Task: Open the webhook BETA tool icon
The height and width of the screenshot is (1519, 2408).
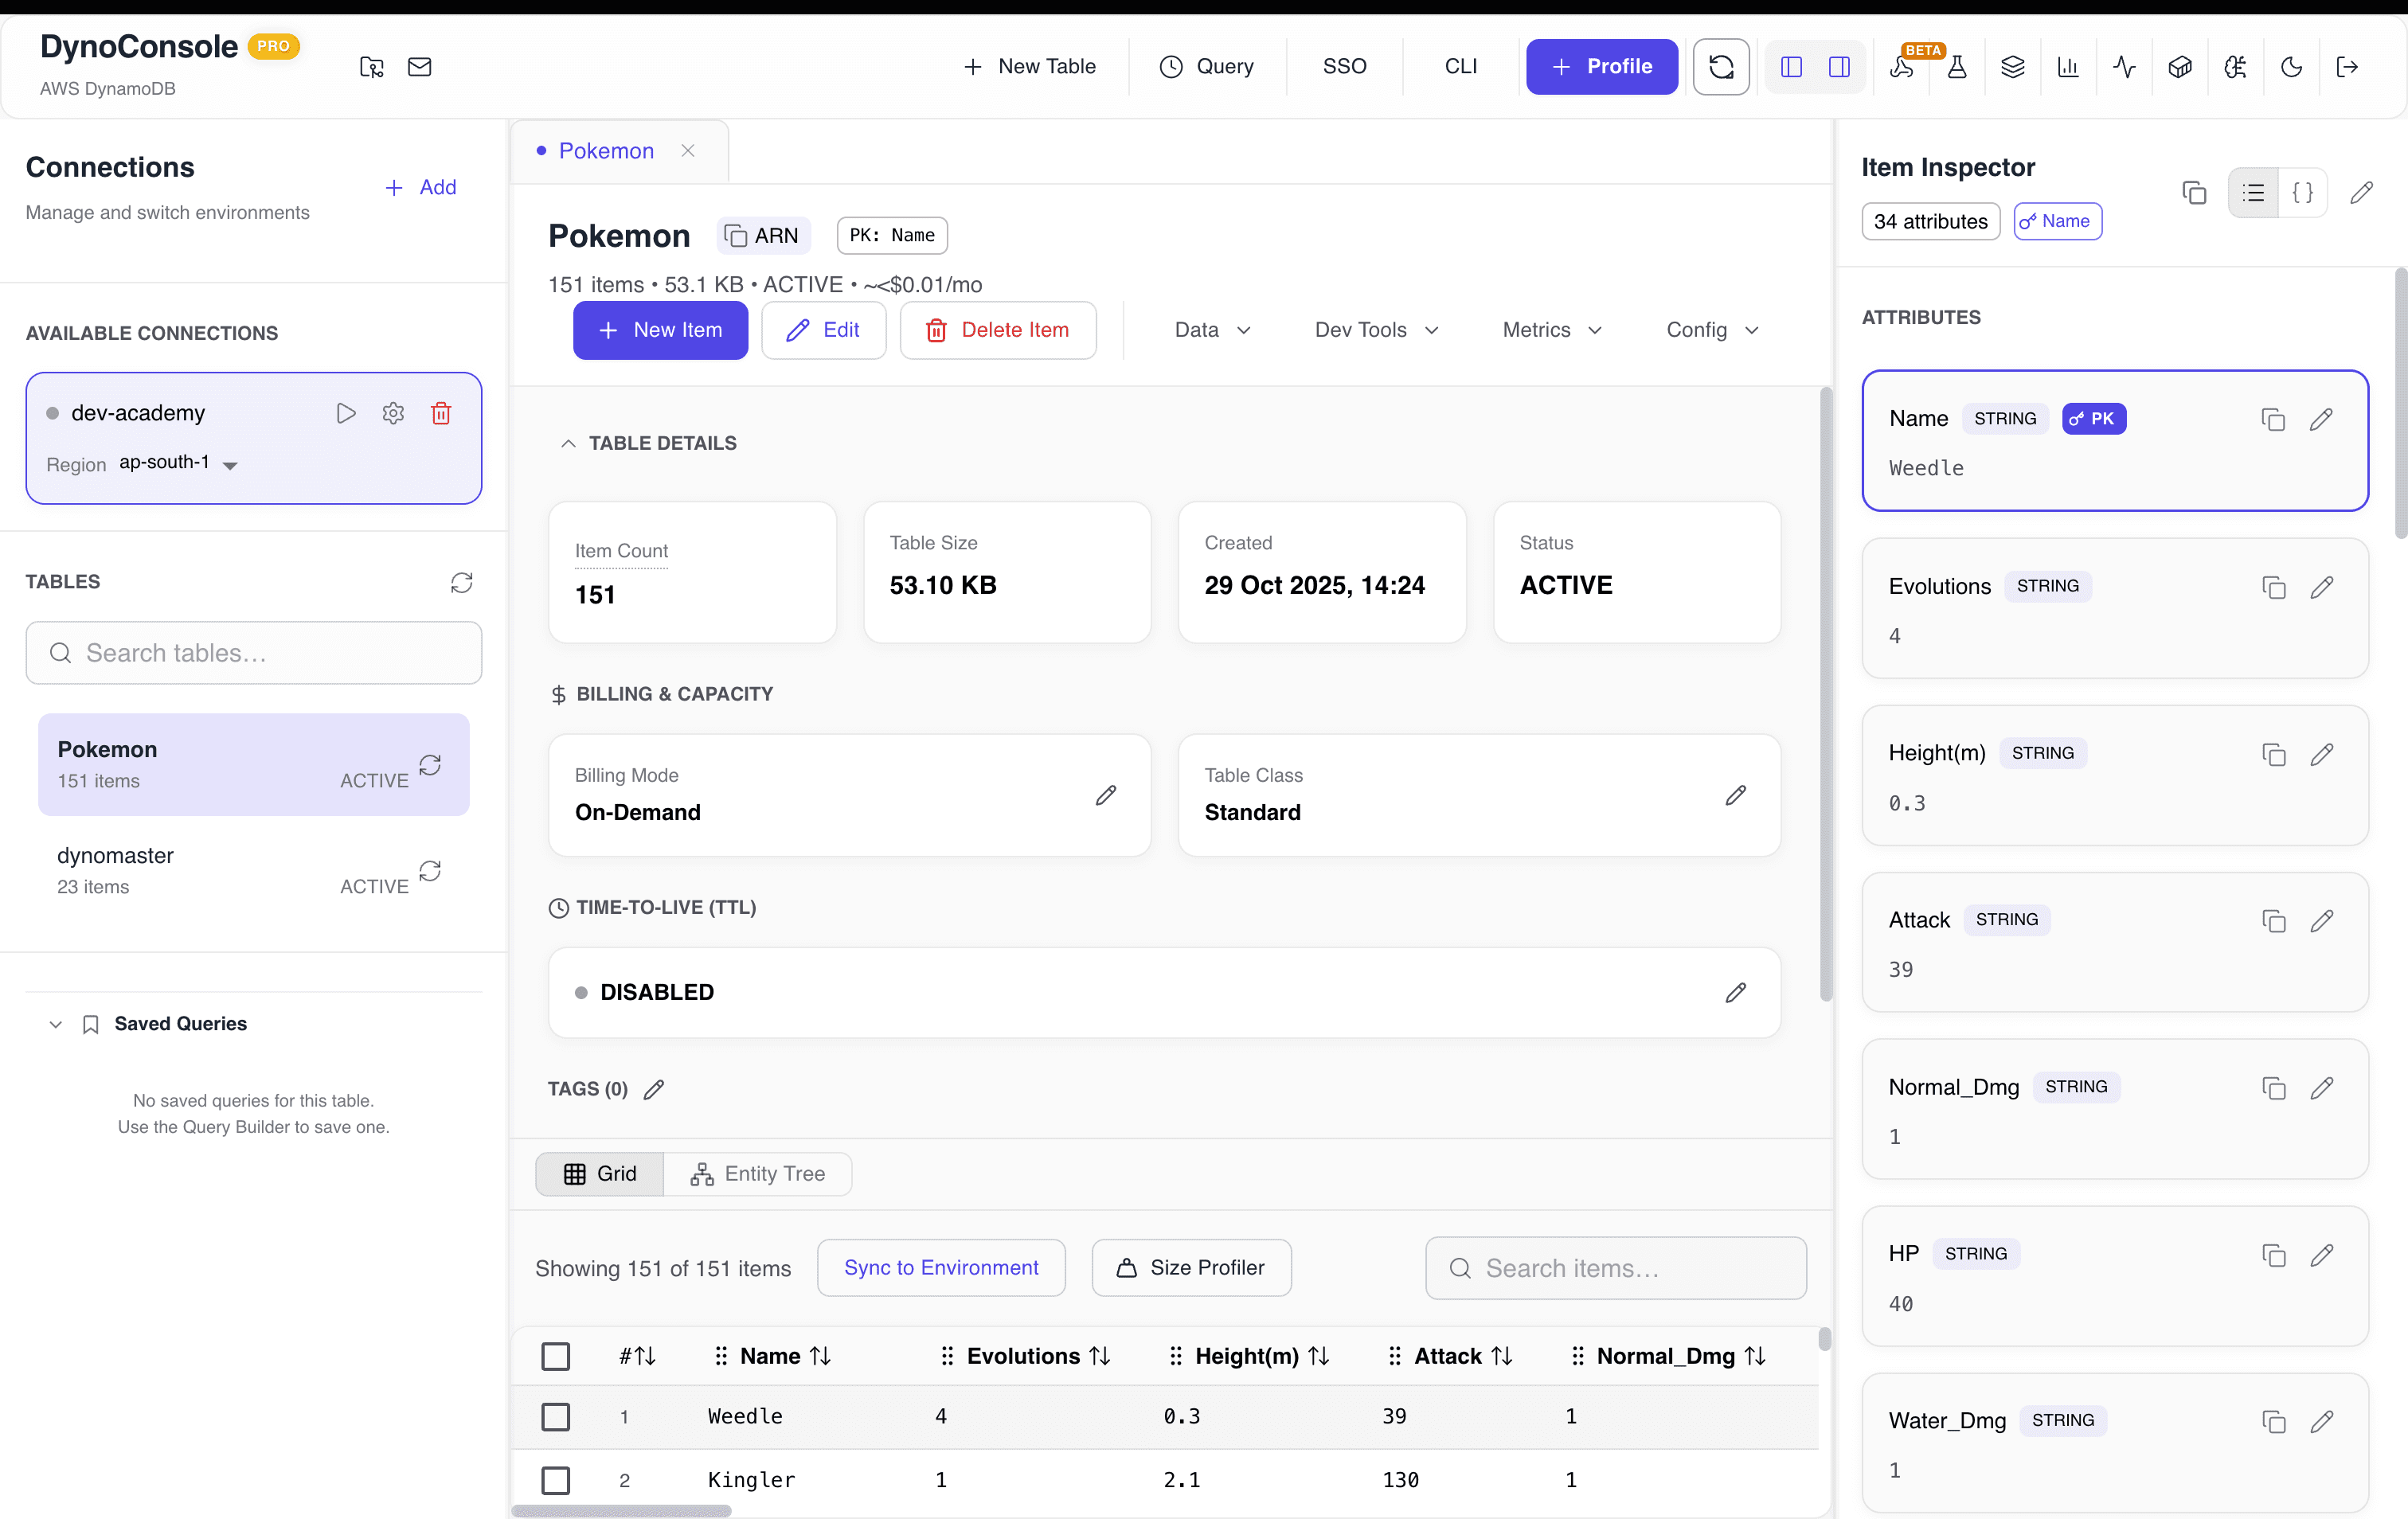Action: point(1901,67)
